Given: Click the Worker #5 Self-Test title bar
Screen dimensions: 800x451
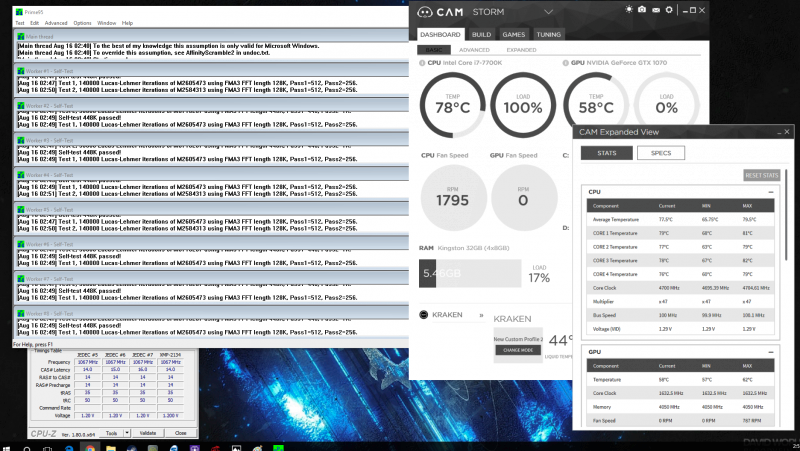Looking at the screenshot, I should pos(211,209).
